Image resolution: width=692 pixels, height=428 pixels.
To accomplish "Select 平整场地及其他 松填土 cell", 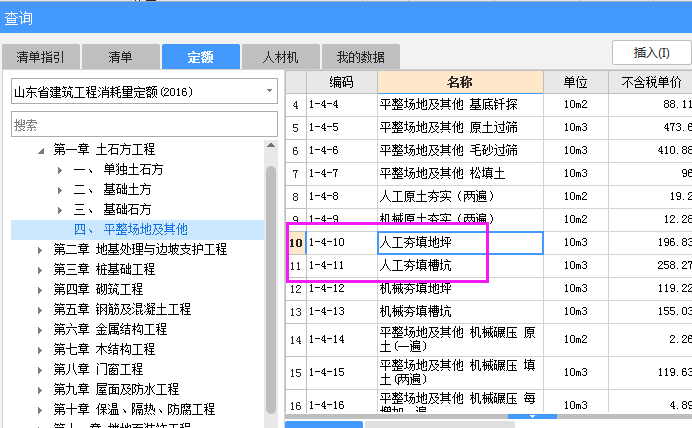I will pyautogui.click(x=460, y=174).
